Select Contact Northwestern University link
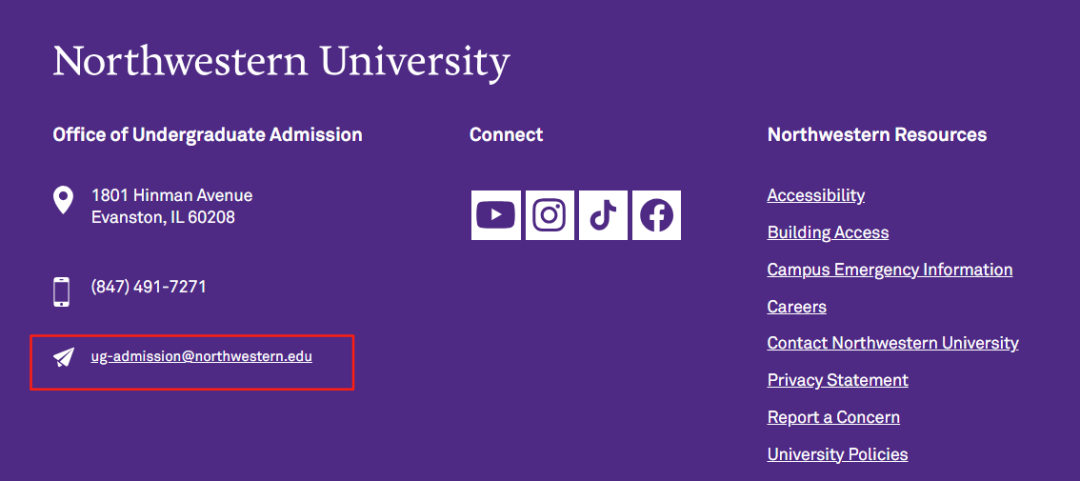The image size is (1080, 481). coord(892,343)
